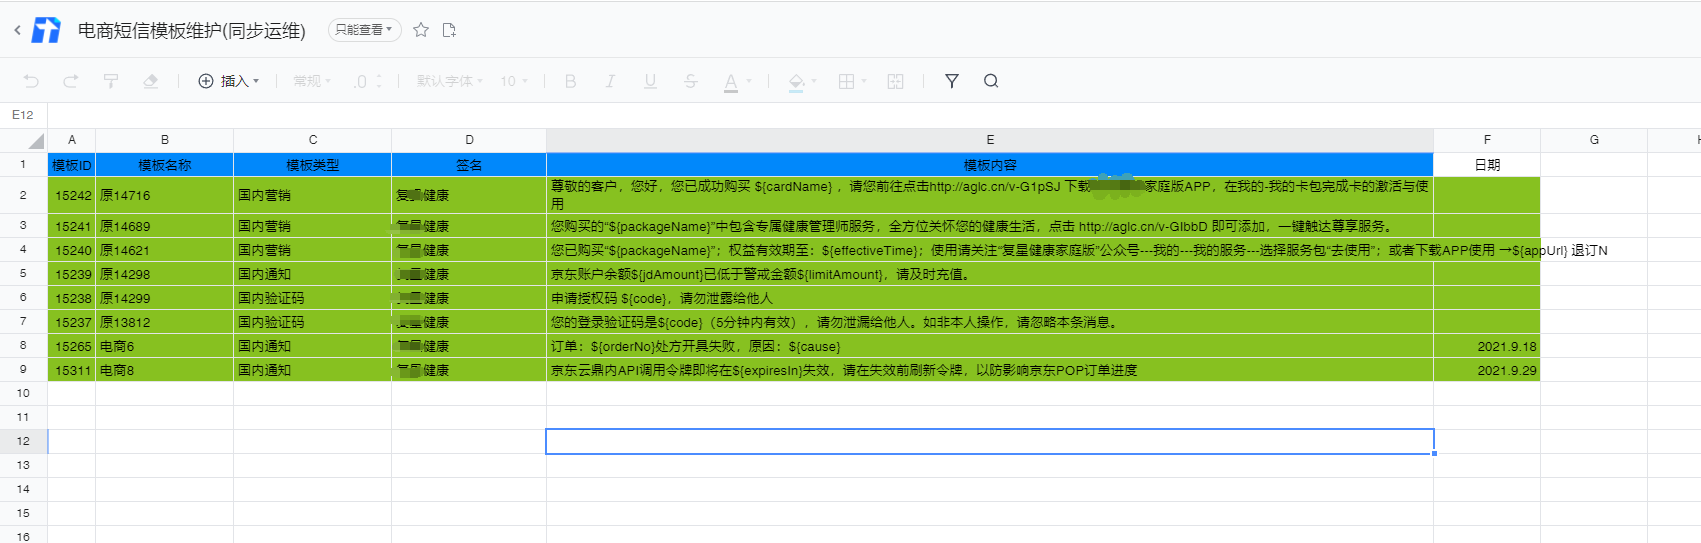Click cell with ID 15311
The height and width of the screenshot is (543, 1701).
(x=72, y=370)
